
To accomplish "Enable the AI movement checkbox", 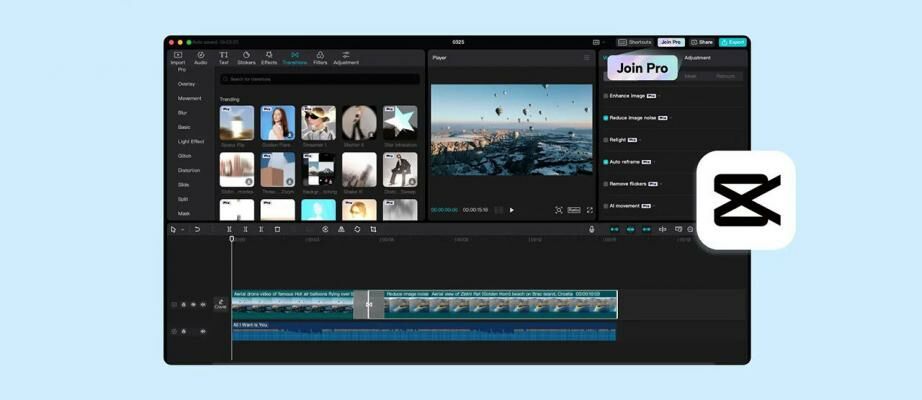I will pyautogui.click(x=606, y=206).
